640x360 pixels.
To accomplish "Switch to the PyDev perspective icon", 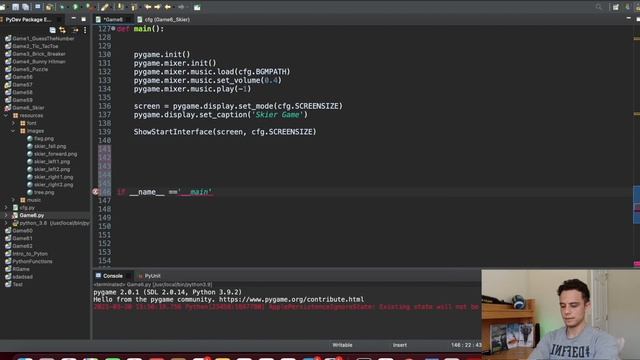I will (x=628, y=7).
